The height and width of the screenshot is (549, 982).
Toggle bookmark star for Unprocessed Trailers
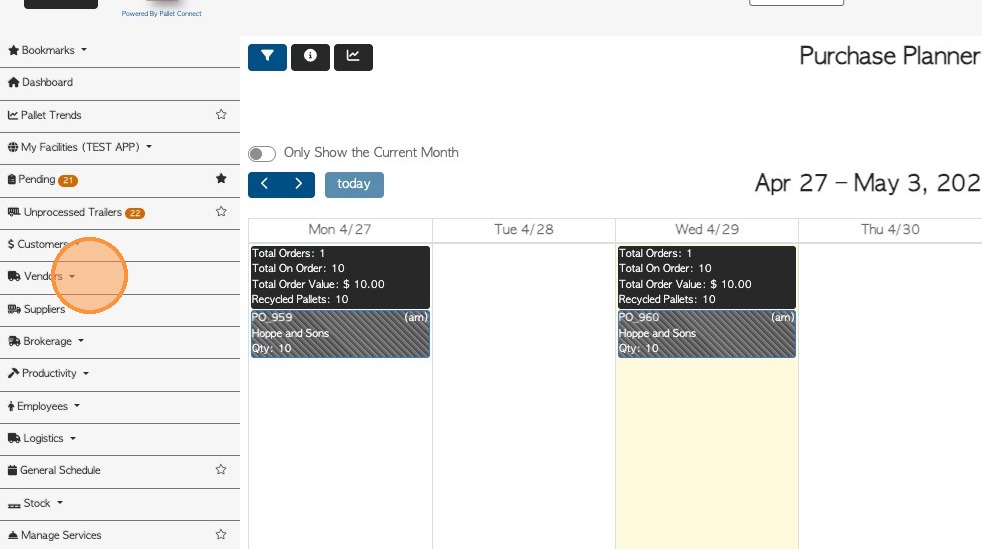coord(221,212)
